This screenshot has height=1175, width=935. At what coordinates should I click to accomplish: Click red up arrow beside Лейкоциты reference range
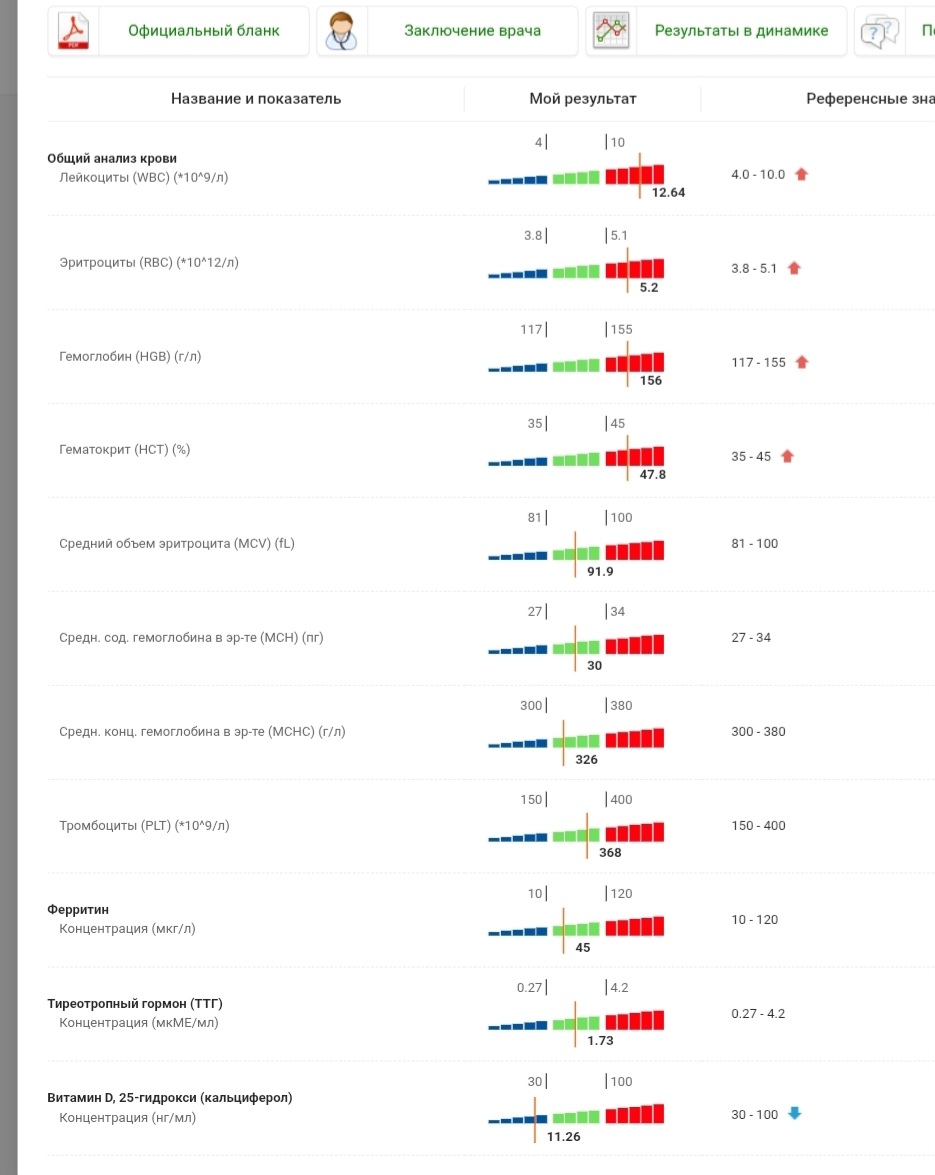click(801, 174)
